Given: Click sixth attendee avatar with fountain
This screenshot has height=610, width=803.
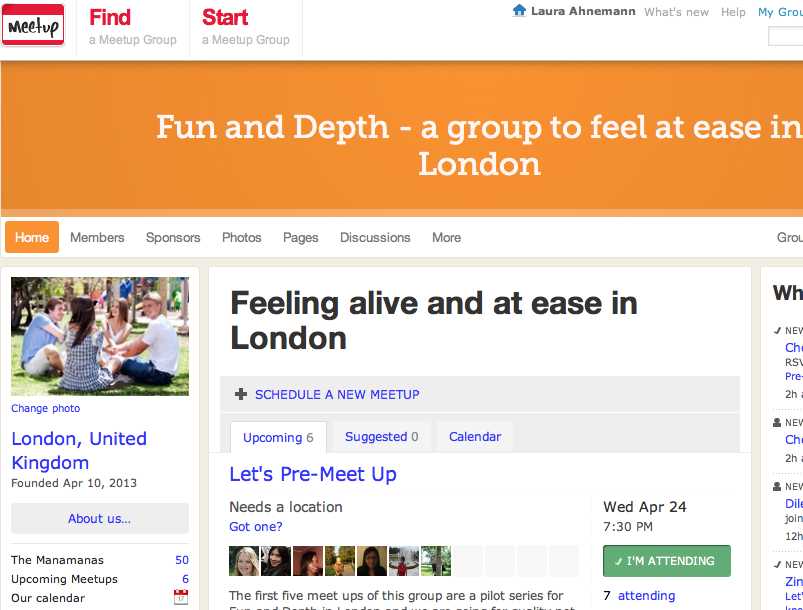Looking at the screenshot, I should (404, 561).
